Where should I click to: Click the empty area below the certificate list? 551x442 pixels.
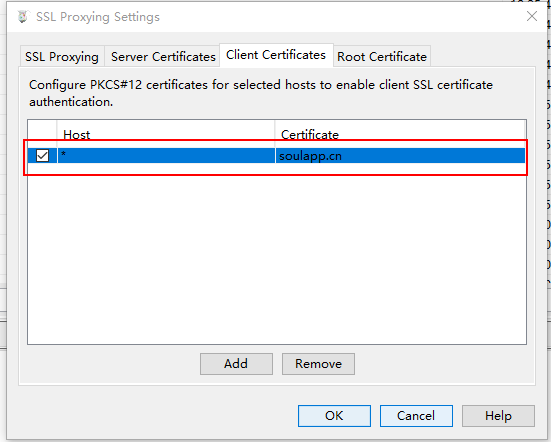[277, 256]
